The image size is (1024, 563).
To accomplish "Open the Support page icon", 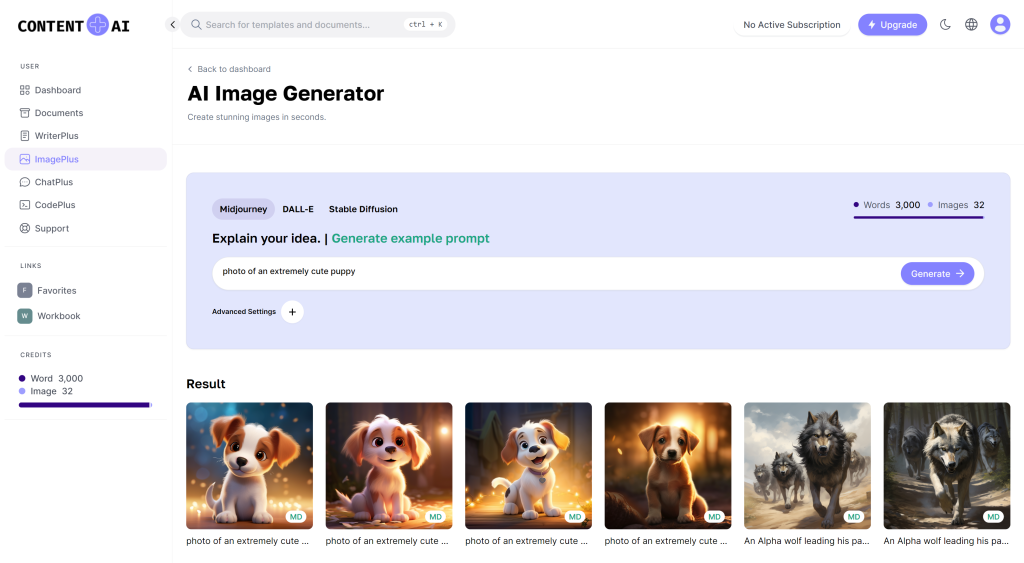I will pyautogui.click(x=25, y=228).
